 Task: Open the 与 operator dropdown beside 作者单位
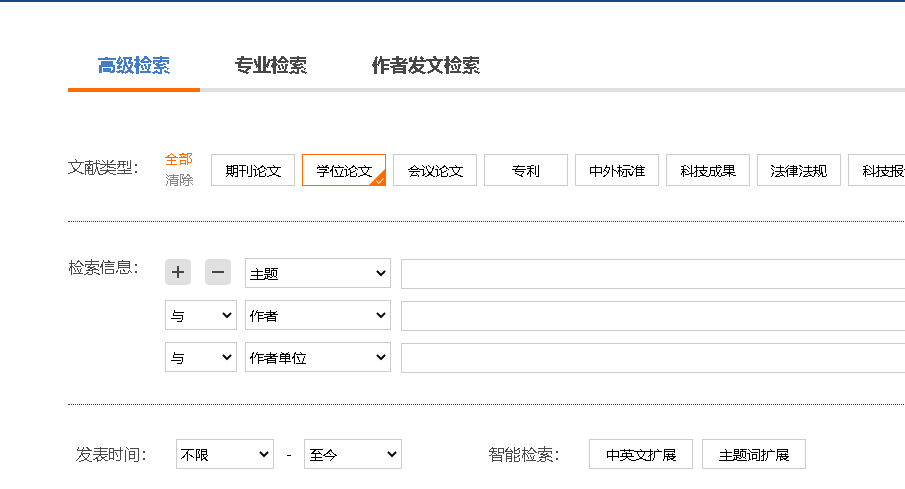tap(201, 357)
